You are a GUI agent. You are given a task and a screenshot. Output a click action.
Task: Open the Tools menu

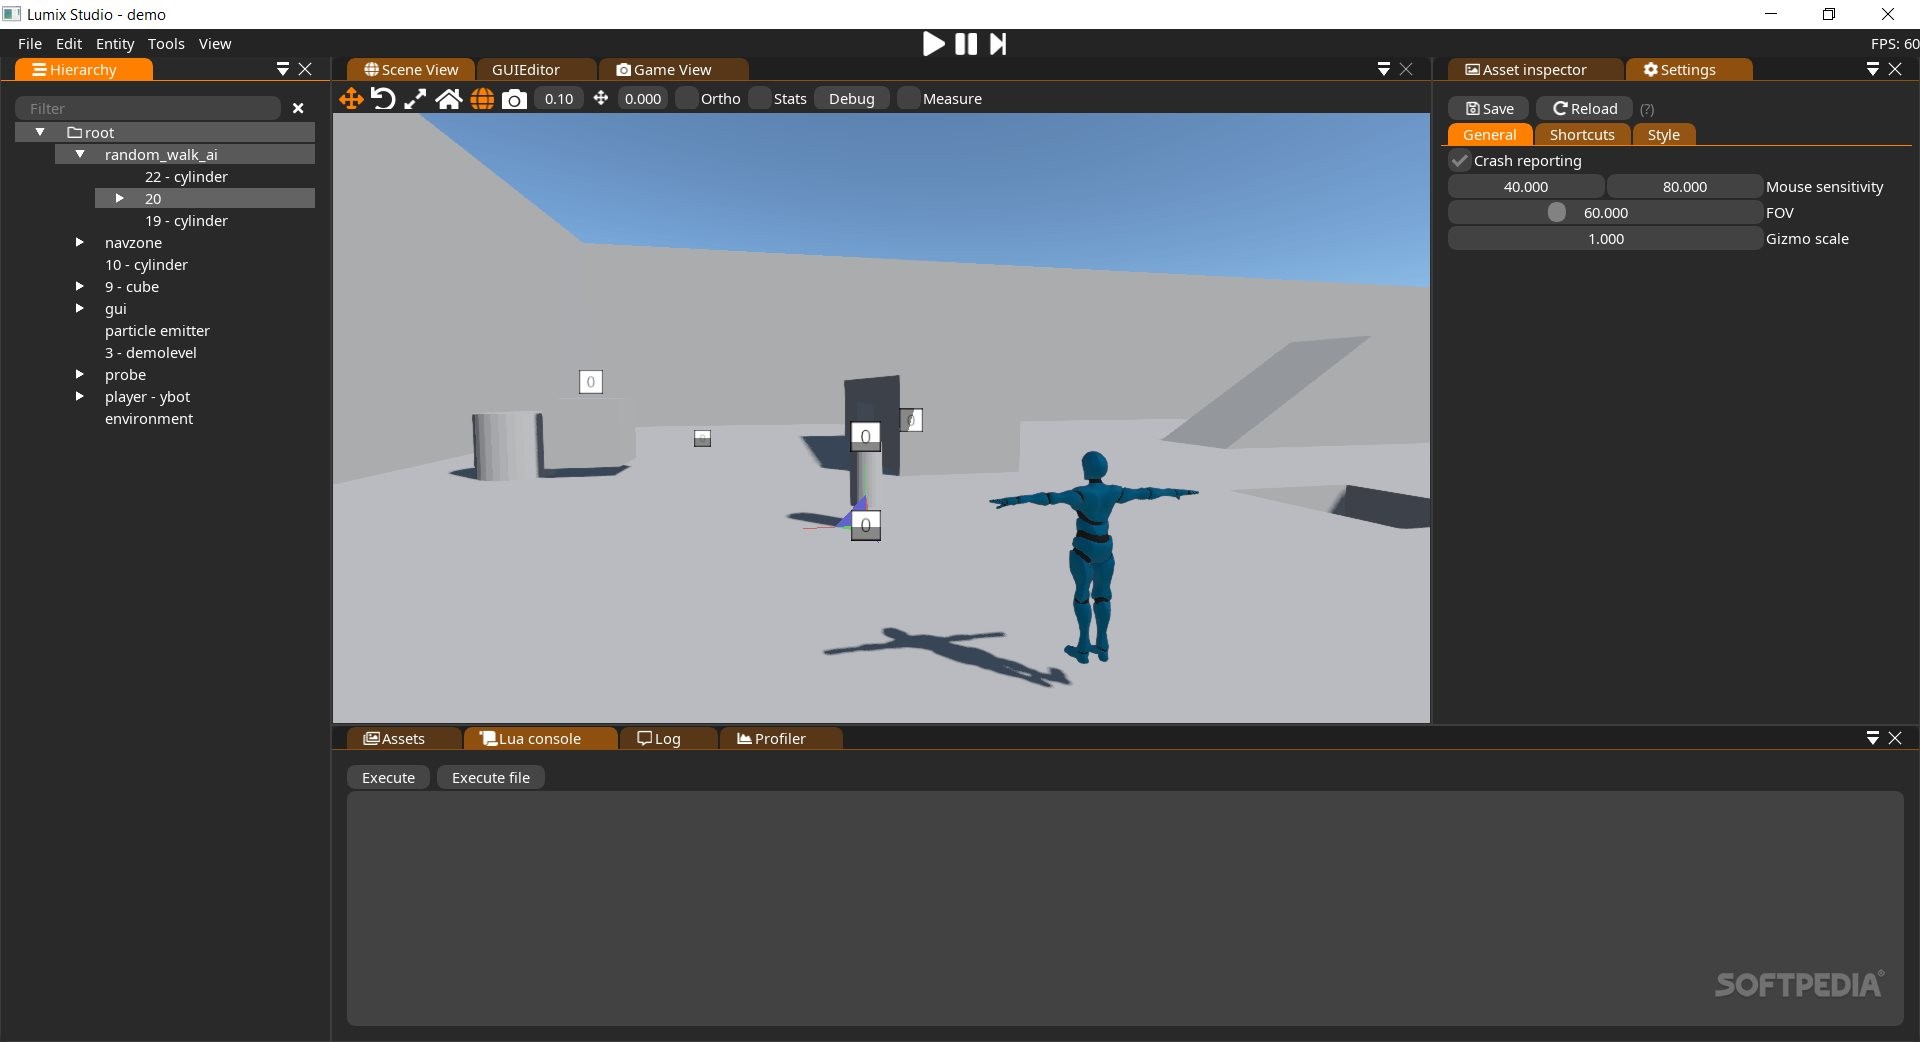coord(166,44)
